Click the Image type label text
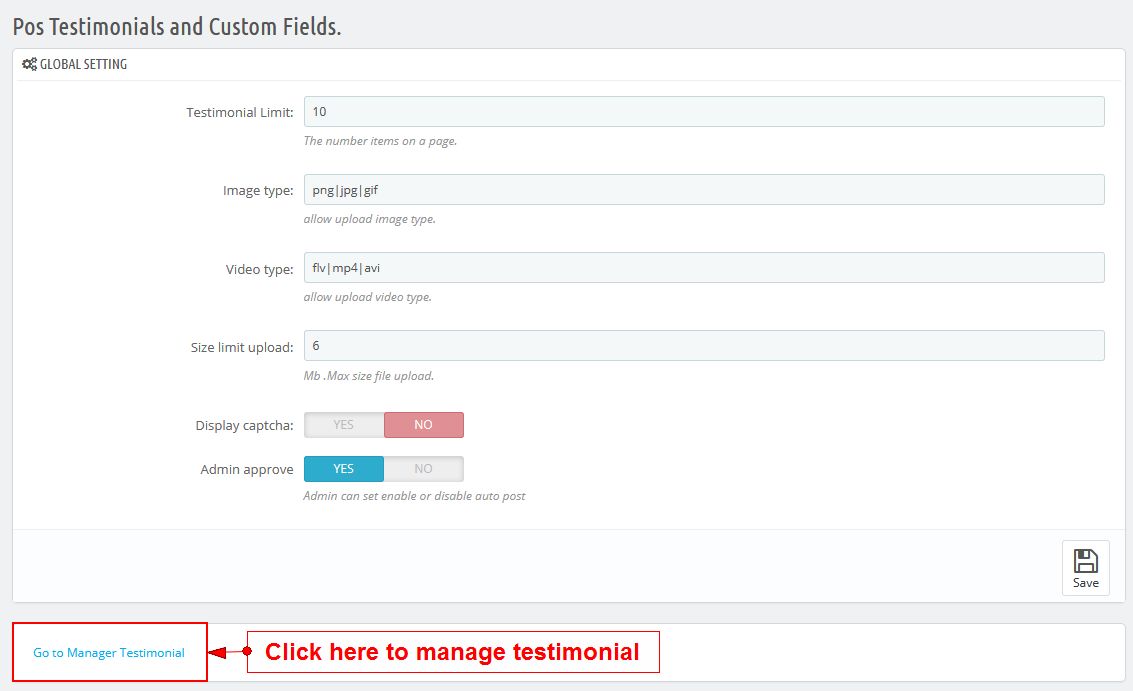This screenshot has height=691, width=1133. point(258,191)
